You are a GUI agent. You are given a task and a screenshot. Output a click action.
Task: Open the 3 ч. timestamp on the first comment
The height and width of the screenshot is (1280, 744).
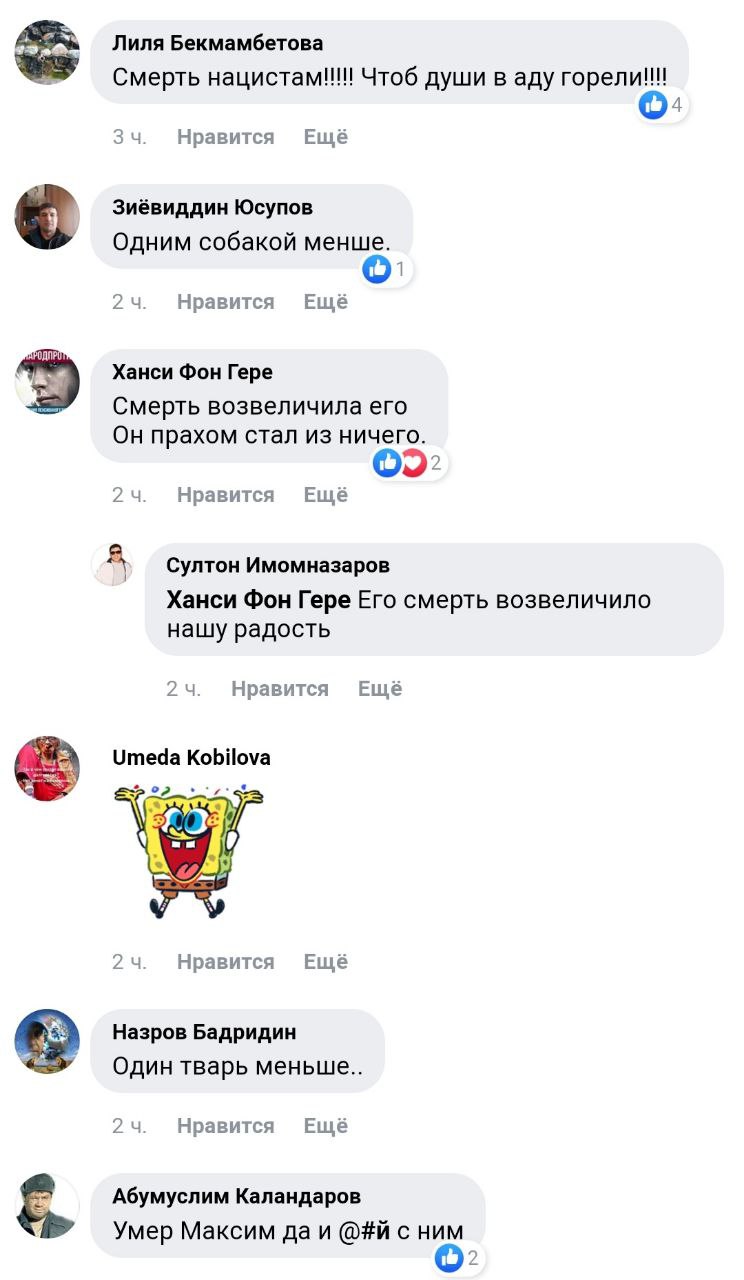130,137
